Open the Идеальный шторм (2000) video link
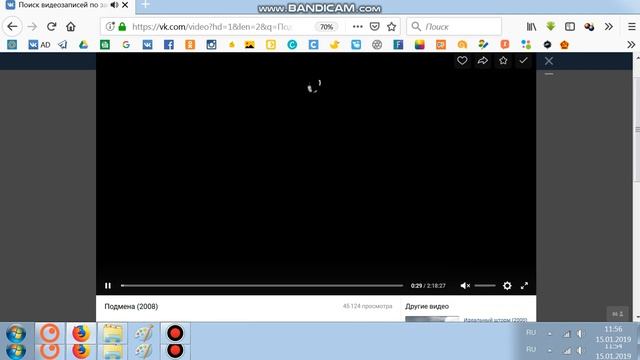 click(x=495, y=320)
